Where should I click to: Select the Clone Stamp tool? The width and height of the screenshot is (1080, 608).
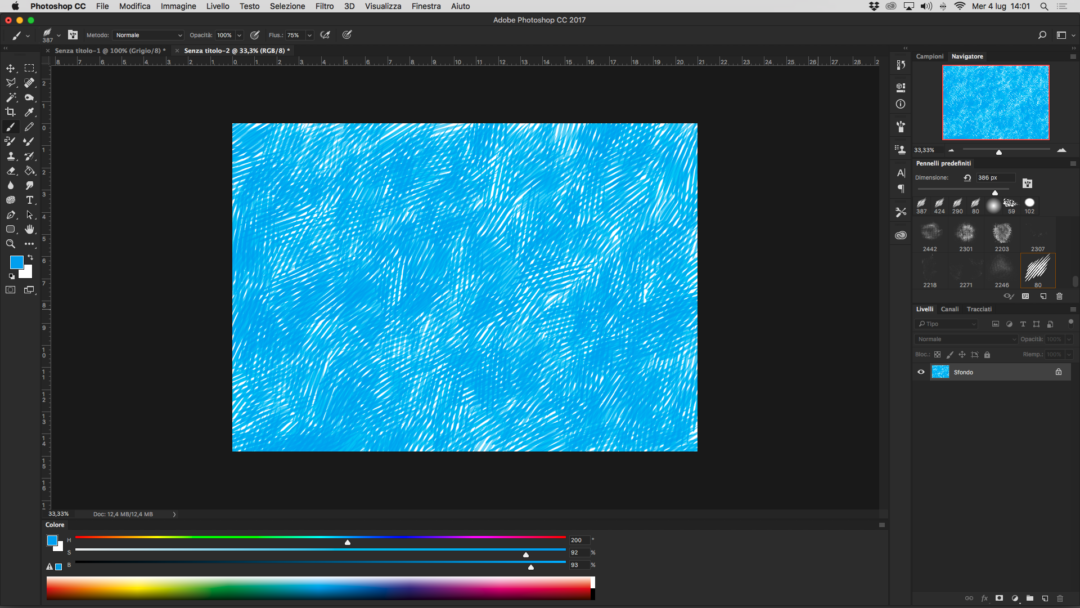[10, 156]
